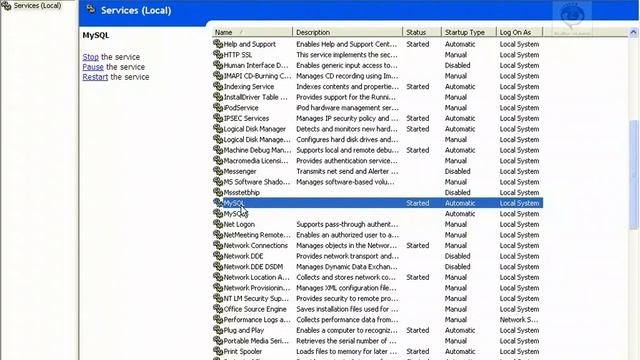Restart the service via Restart link
640x360 pixels.
tap(95, 77)
